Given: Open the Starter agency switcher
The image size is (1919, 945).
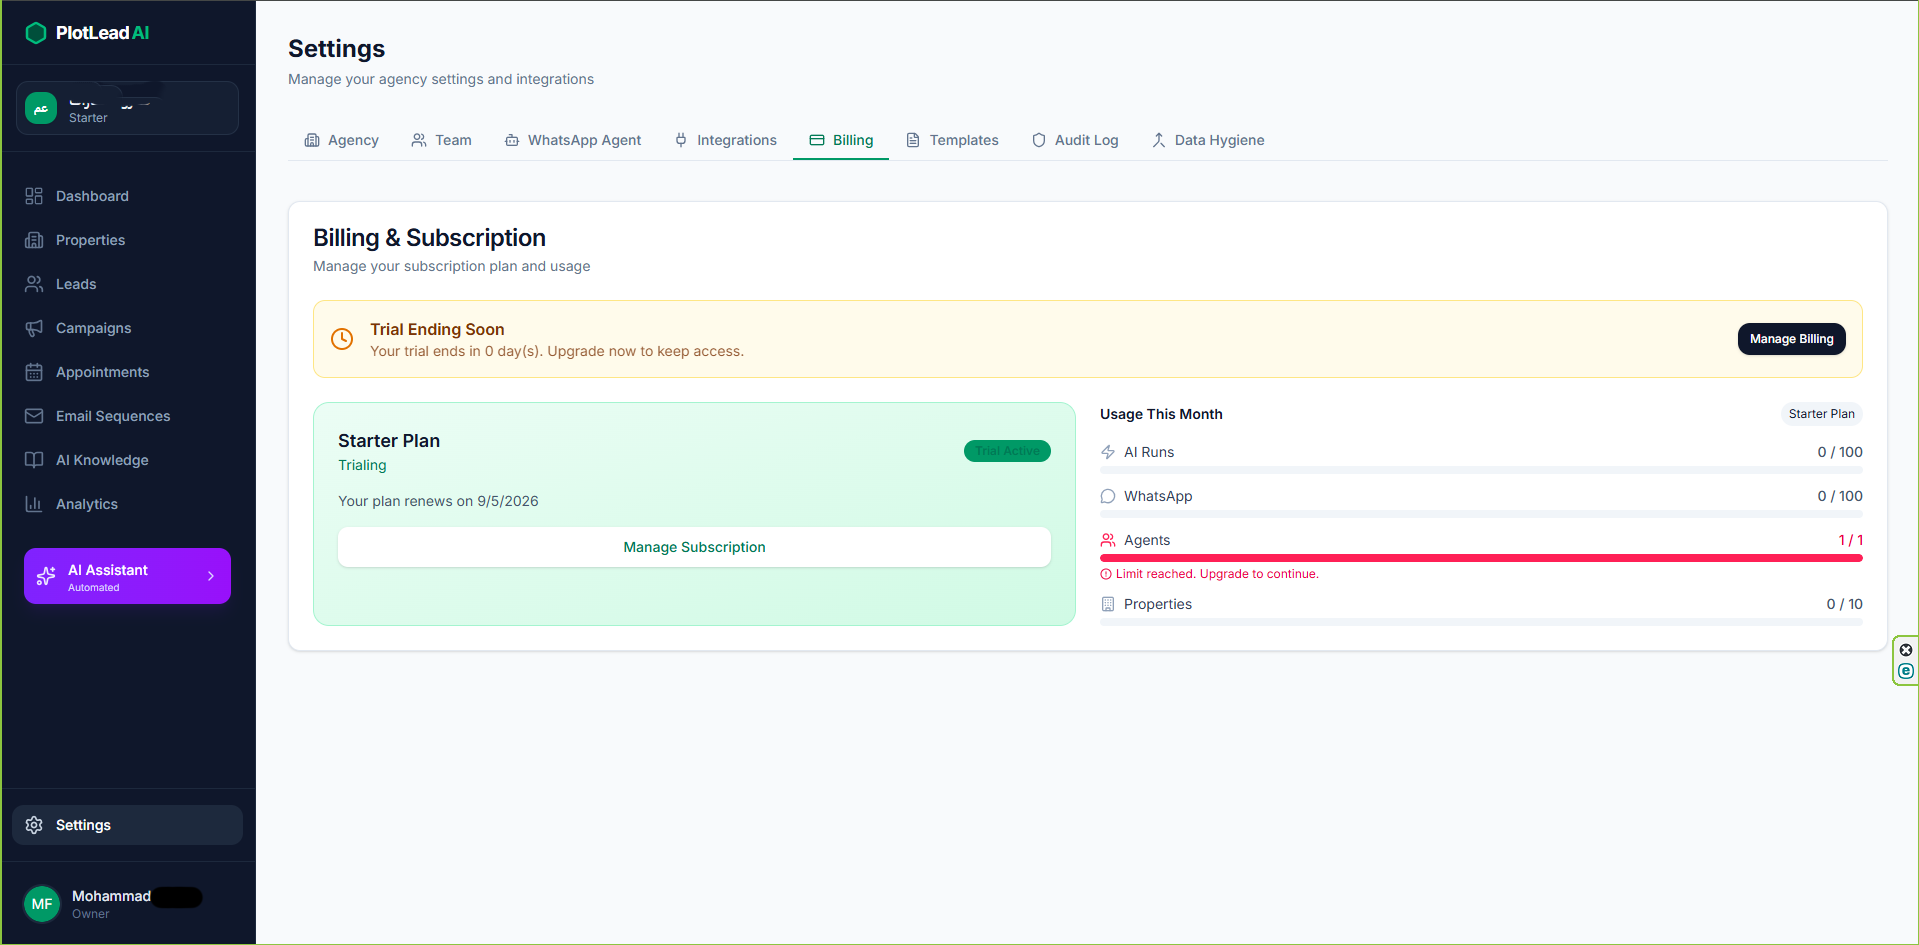Looking at the screenshot, I should pyautogui.click(x=127, y=108).
